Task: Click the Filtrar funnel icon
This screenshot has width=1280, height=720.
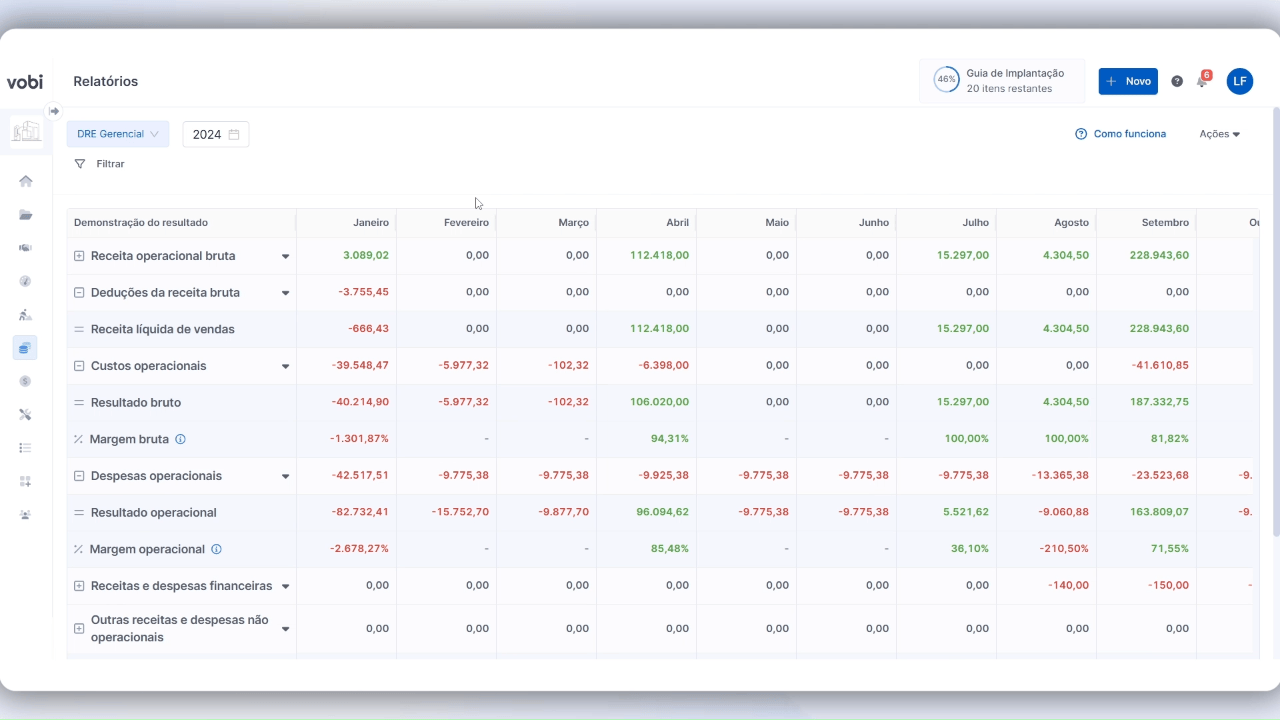Action: [x=80, y=164]
